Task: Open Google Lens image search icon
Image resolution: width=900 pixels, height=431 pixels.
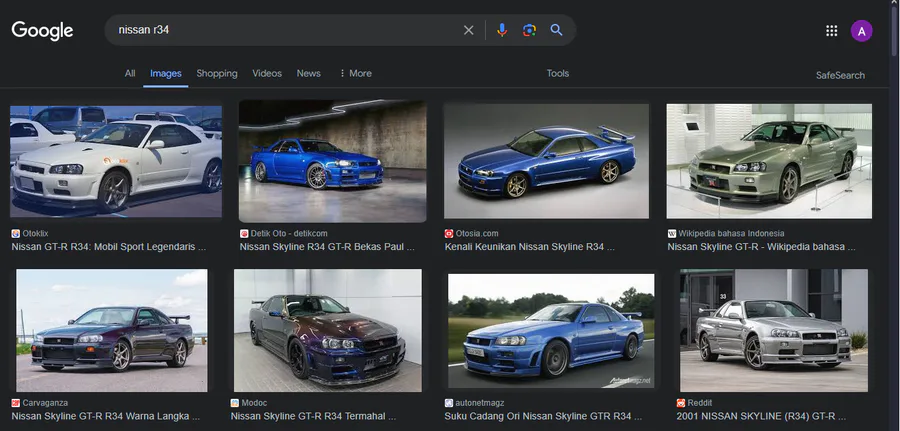Action: click(529, 30)
